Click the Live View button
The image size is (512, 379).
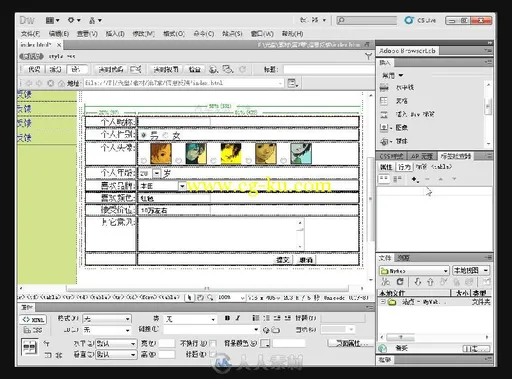[165, 69]
